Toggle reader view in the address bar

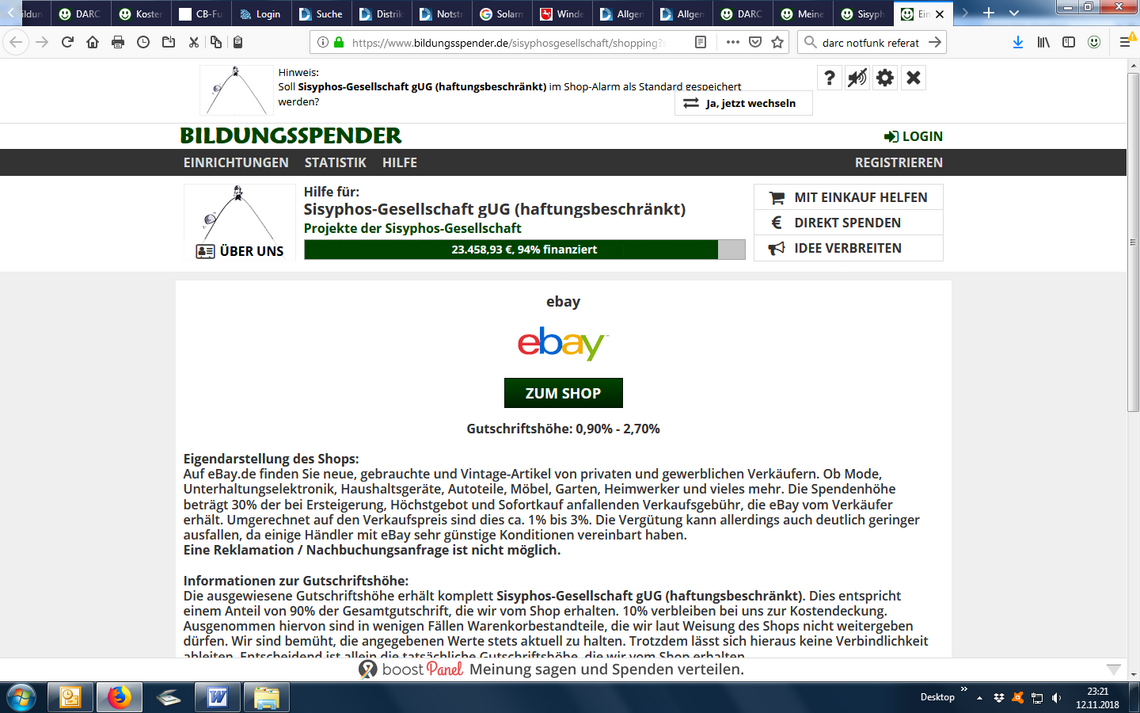click(x=700, y=42)
